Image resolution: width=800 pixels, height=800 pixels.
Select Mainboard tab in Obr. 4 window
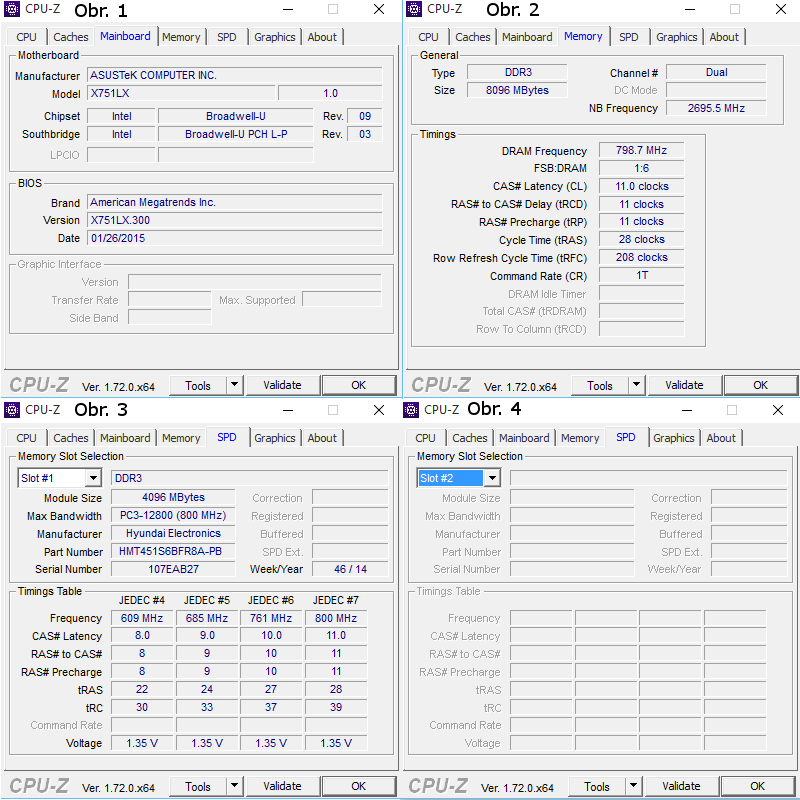pos(524,438)
